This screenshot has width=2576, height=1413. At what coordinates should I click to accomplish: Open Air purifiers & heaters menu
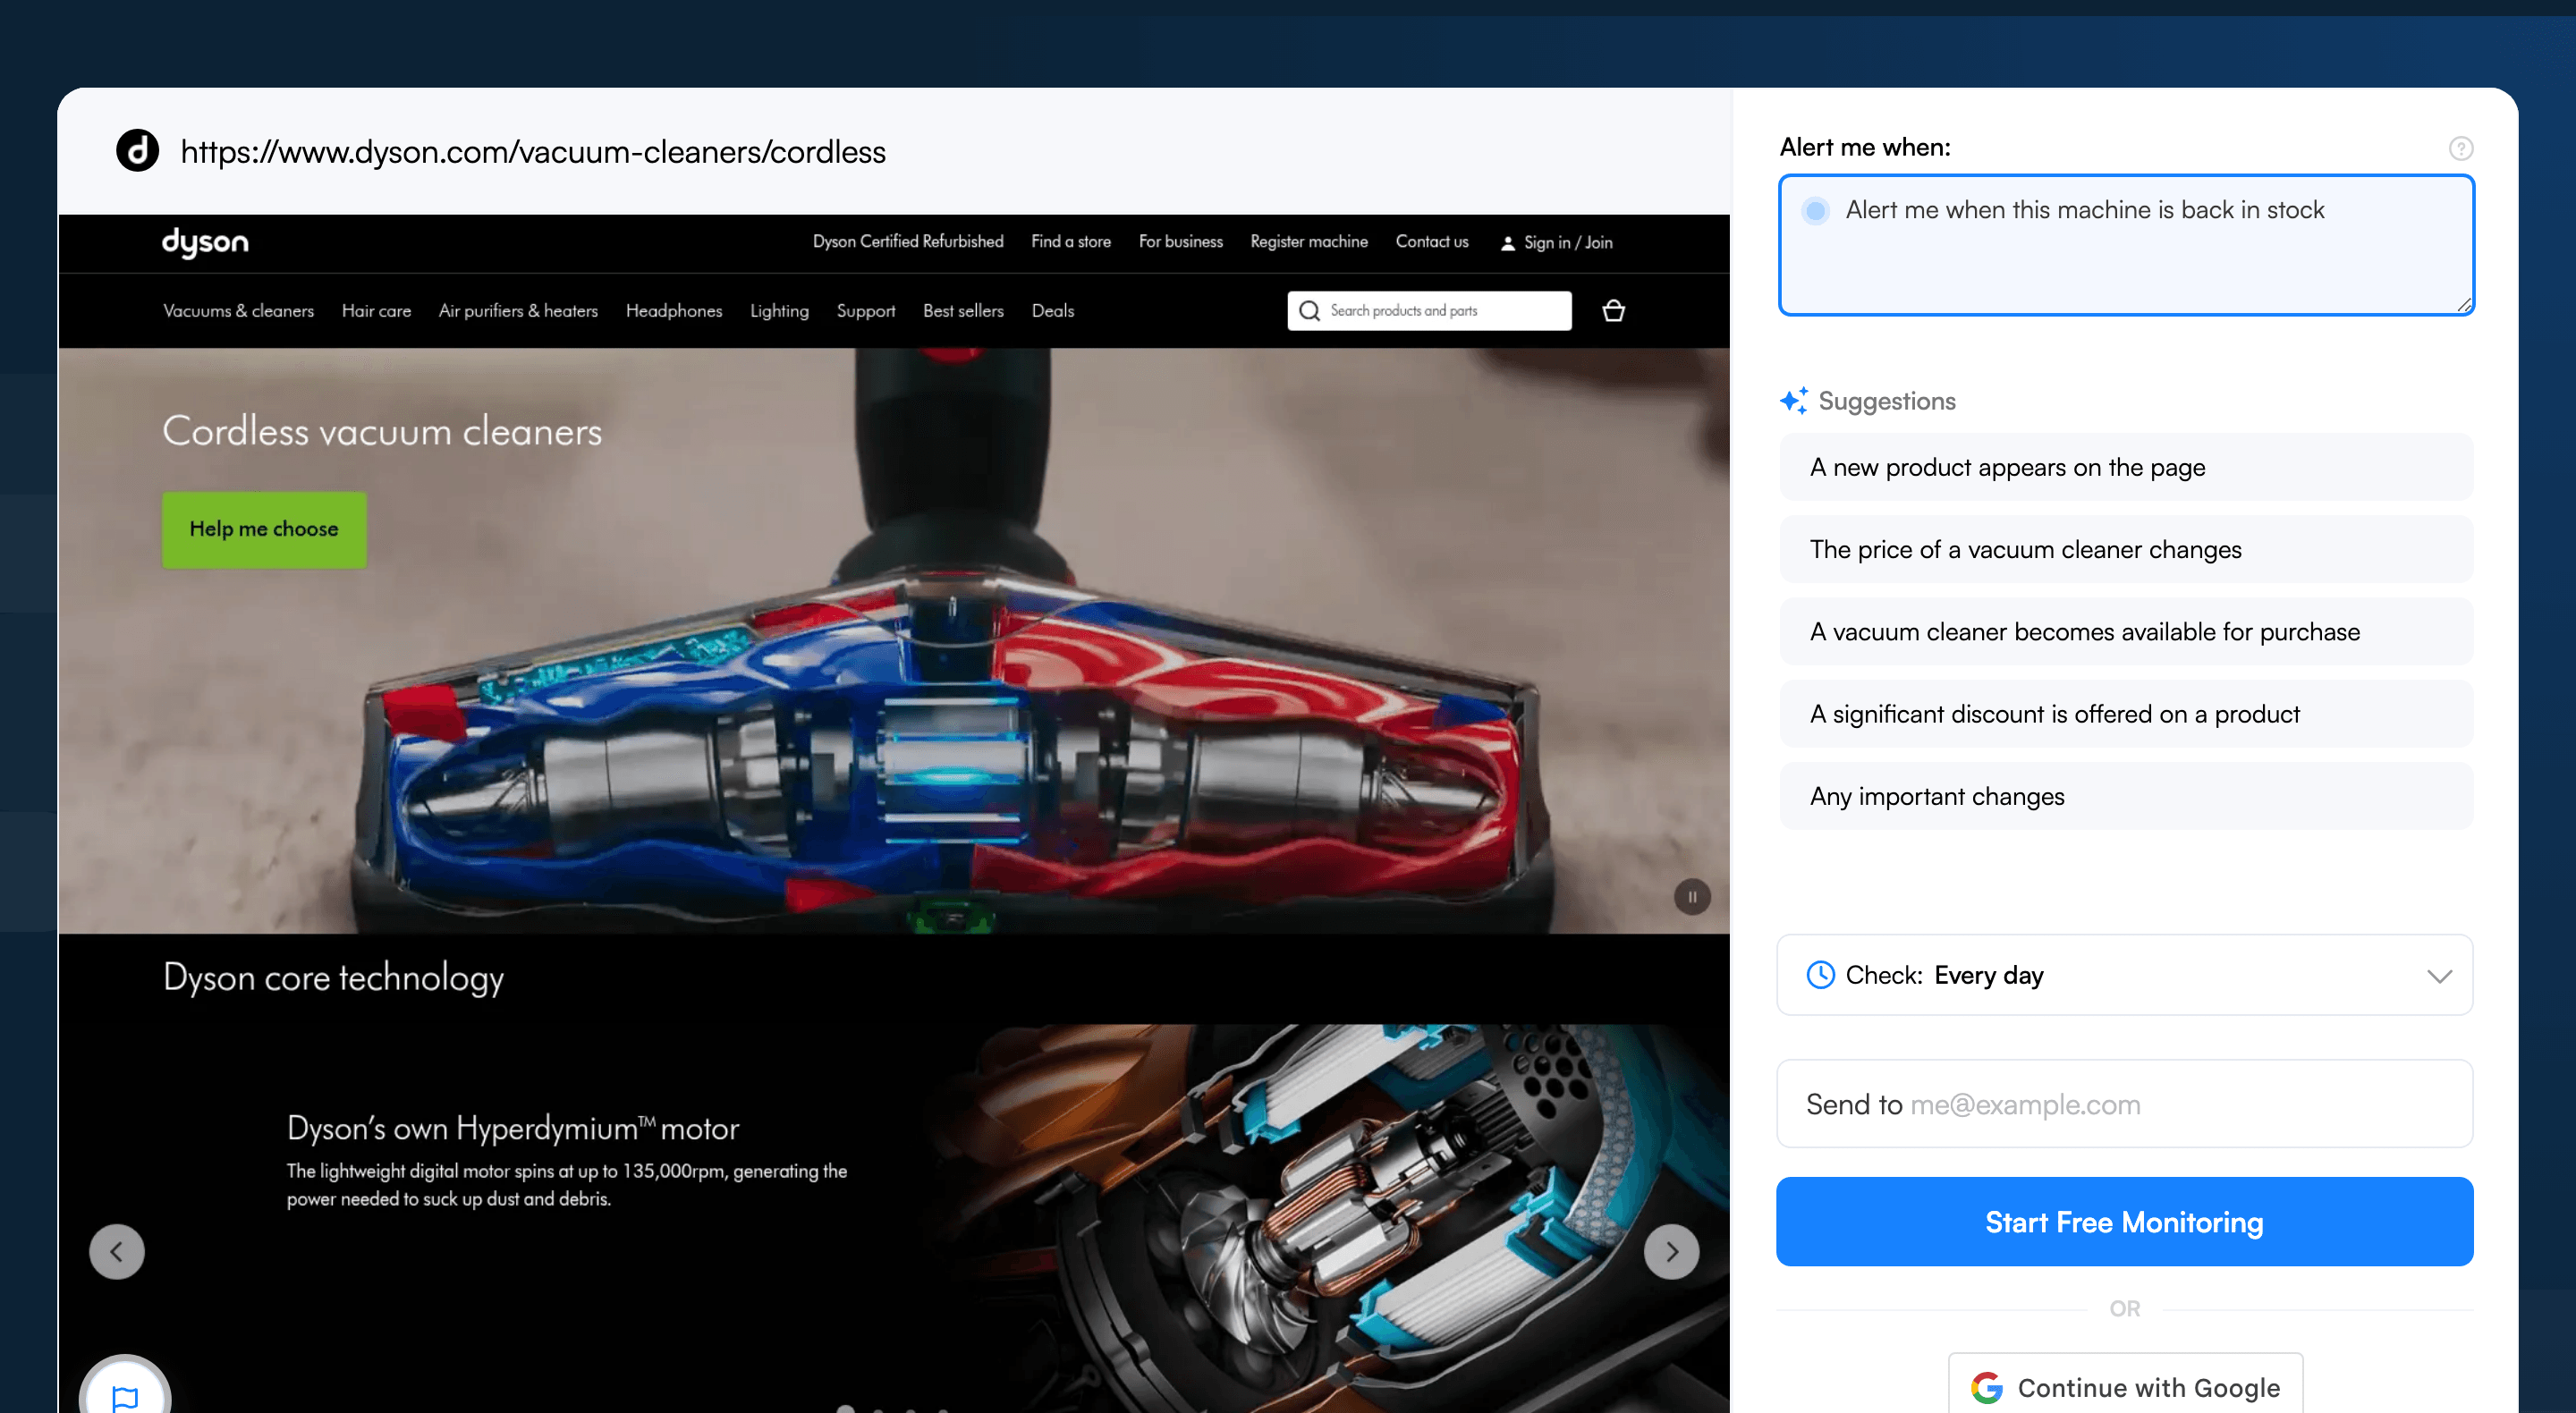coord(518,311)
